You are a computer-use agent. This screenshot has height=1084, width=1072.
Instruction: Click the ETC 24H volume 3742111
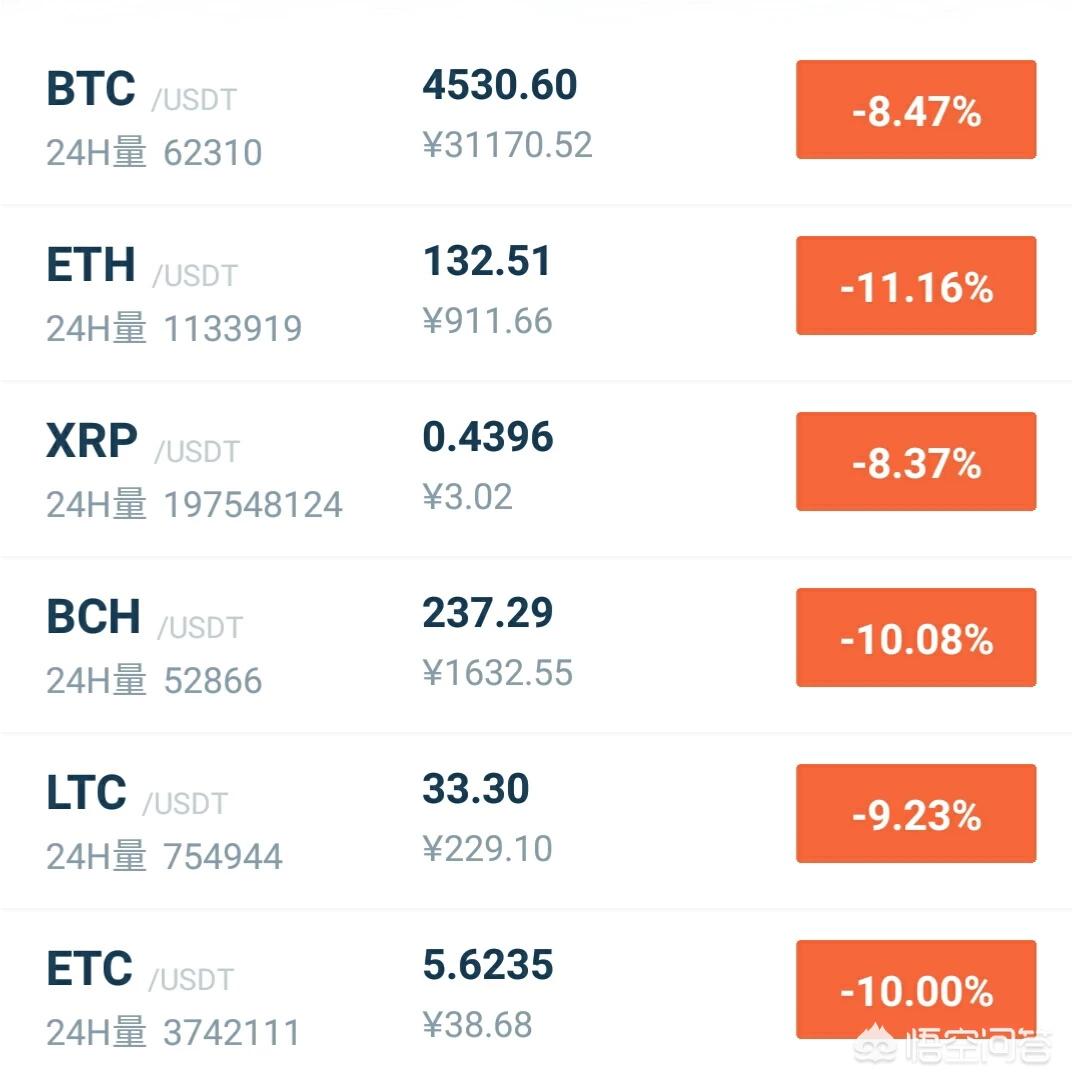[x=231, y=1032]
